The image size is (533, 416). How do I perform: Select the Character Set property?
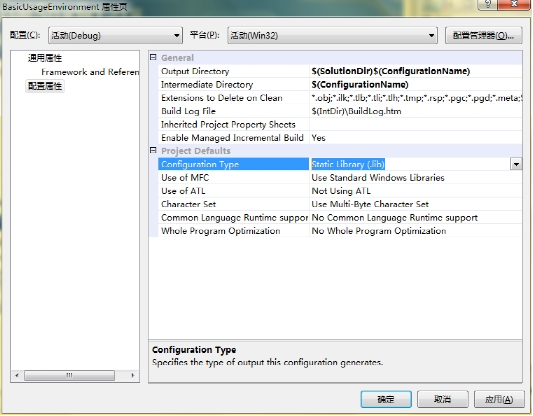pyautogui.click(x=234, y=204)
